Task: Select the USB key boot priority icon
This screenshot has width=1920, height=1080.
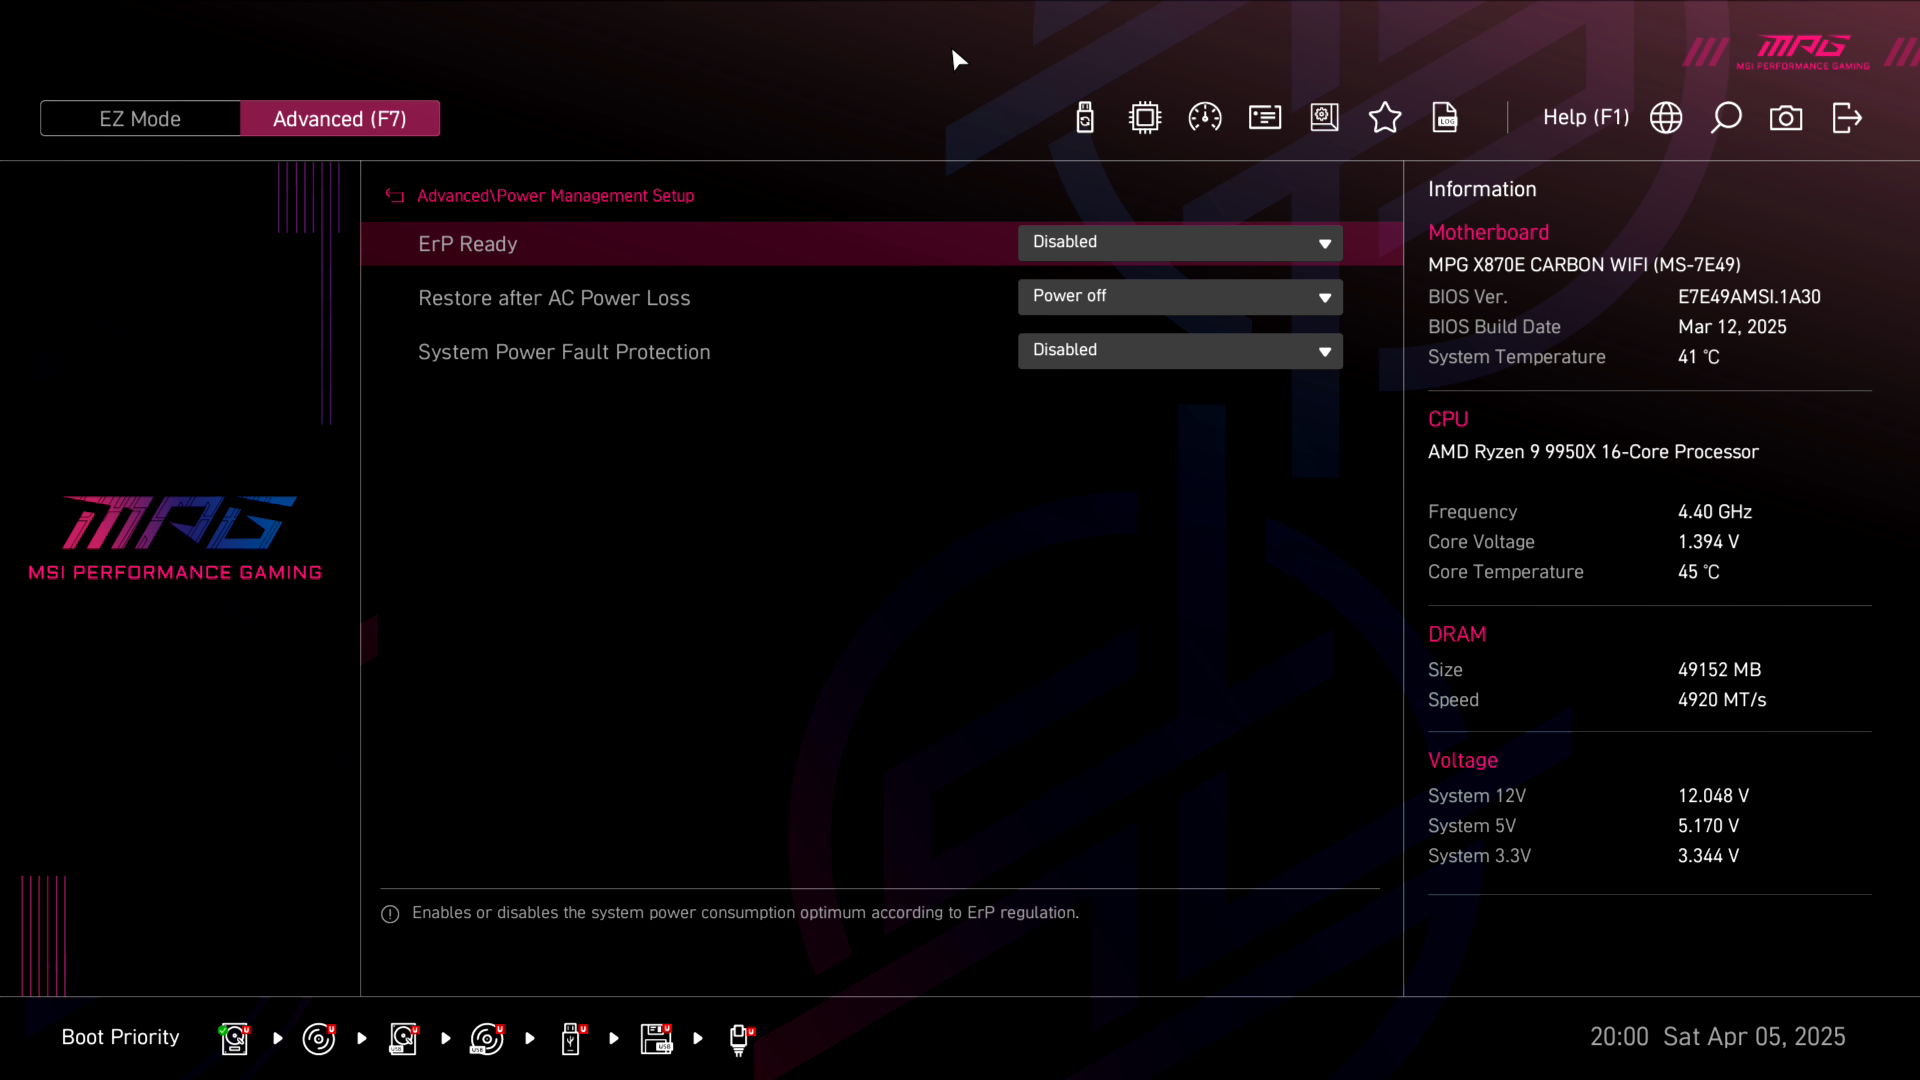Action: 572,1038
